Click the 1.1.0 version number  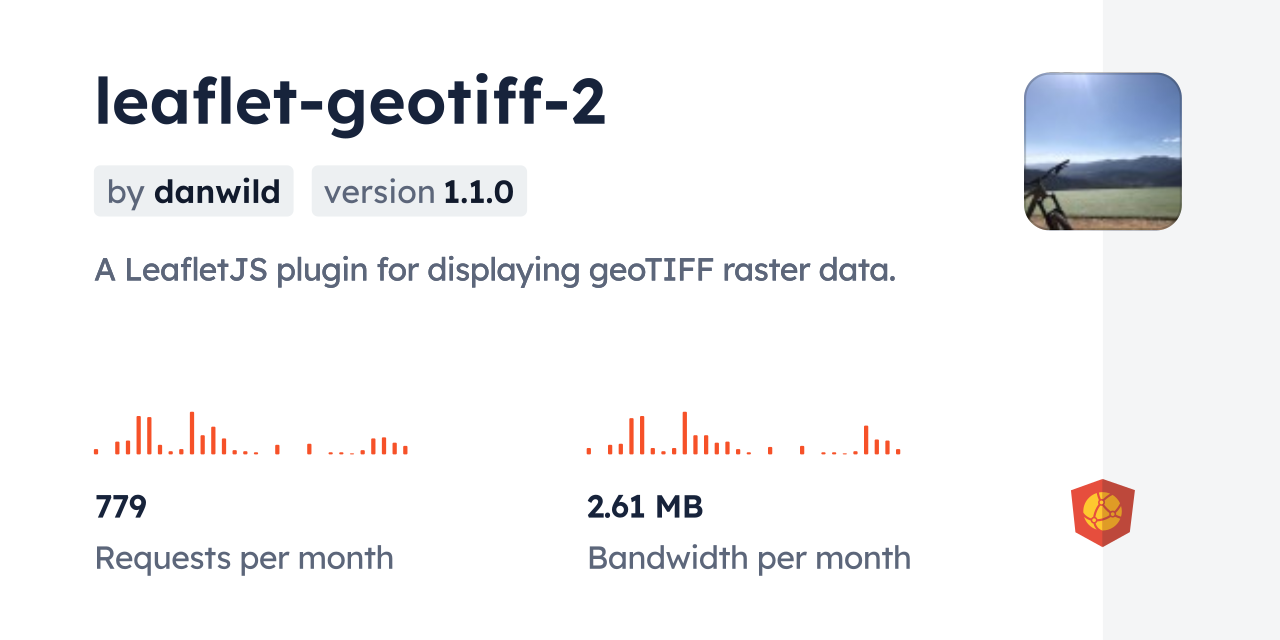pos(479,191)
